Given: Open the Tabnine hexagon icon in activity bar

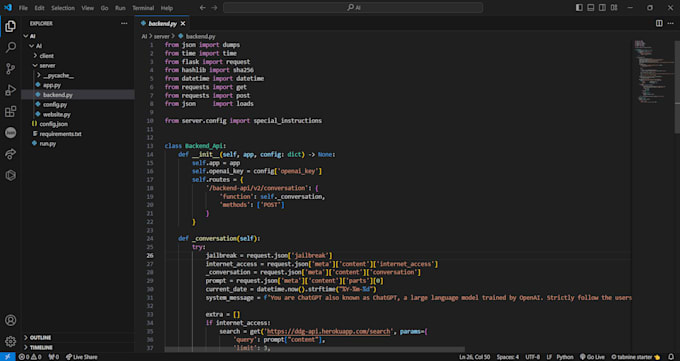Looking at the screenshot, I should click(10, 175).
